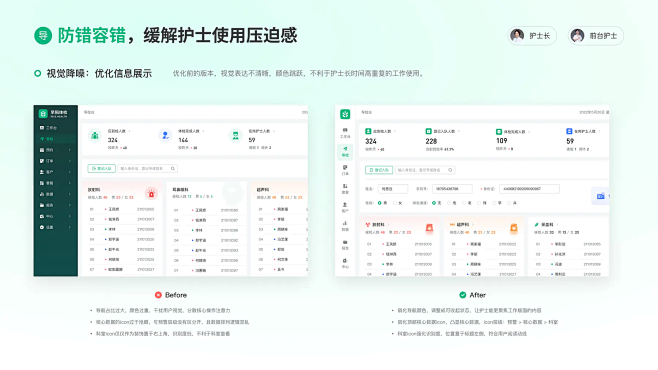Select the 女 gender radio in After form
Image resolution: width=658 pixels, height=370 pixels.
[394, 203]
